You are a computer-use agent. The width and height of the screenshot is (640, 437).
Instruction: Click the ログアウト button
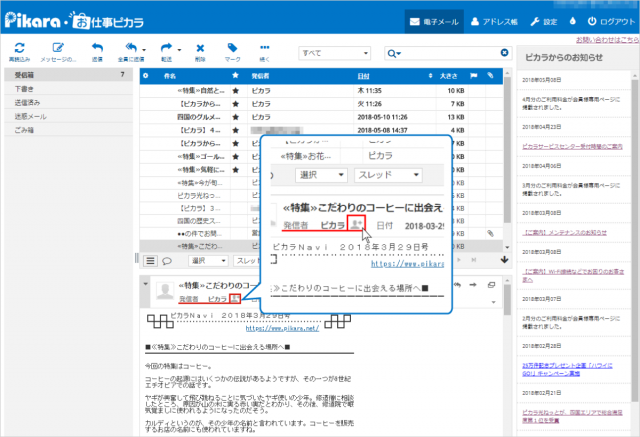point(612,21)
